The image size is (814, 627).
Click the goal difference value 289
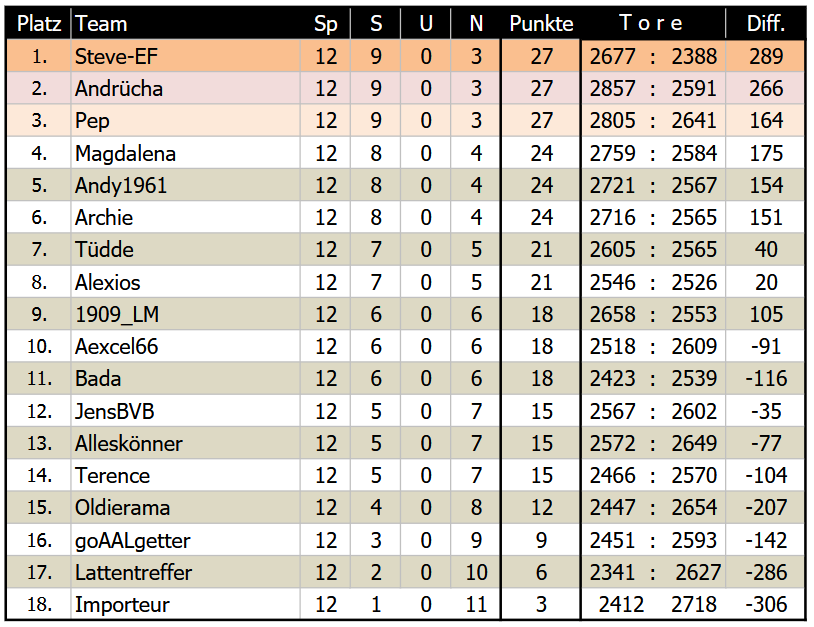pos(766,57)
